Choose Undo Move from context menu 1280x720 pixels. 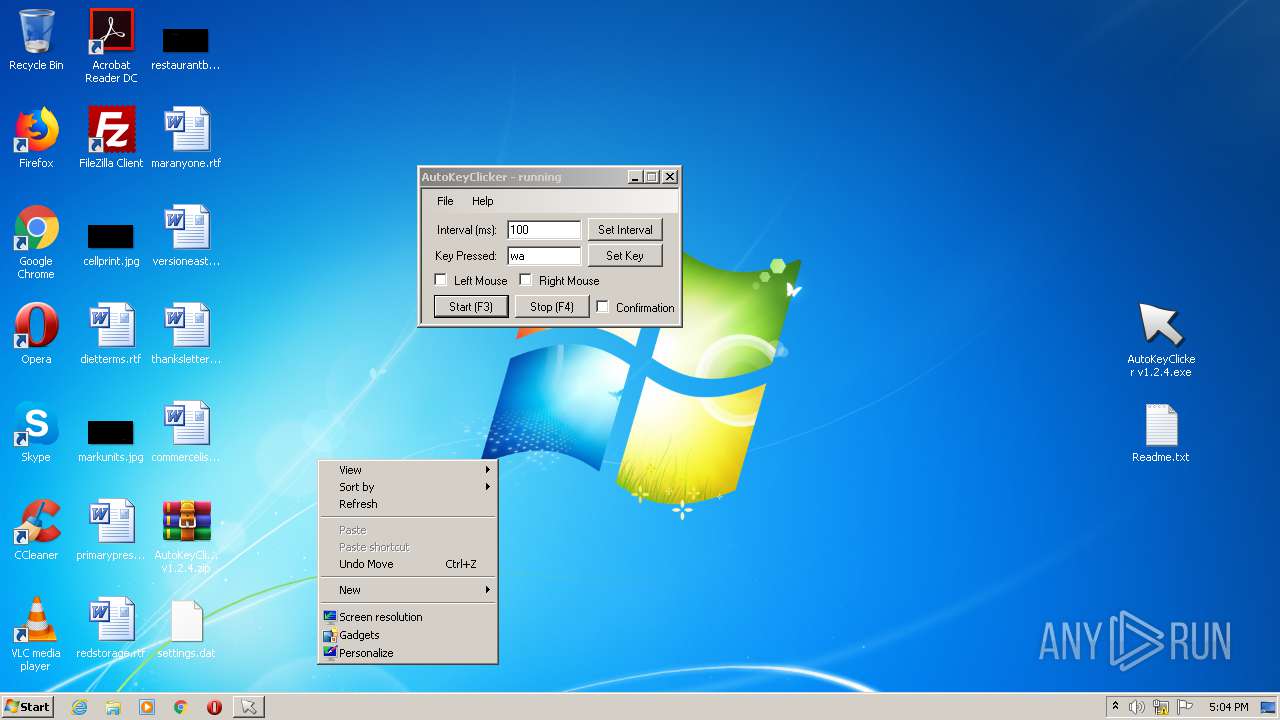tap(408, 564)
